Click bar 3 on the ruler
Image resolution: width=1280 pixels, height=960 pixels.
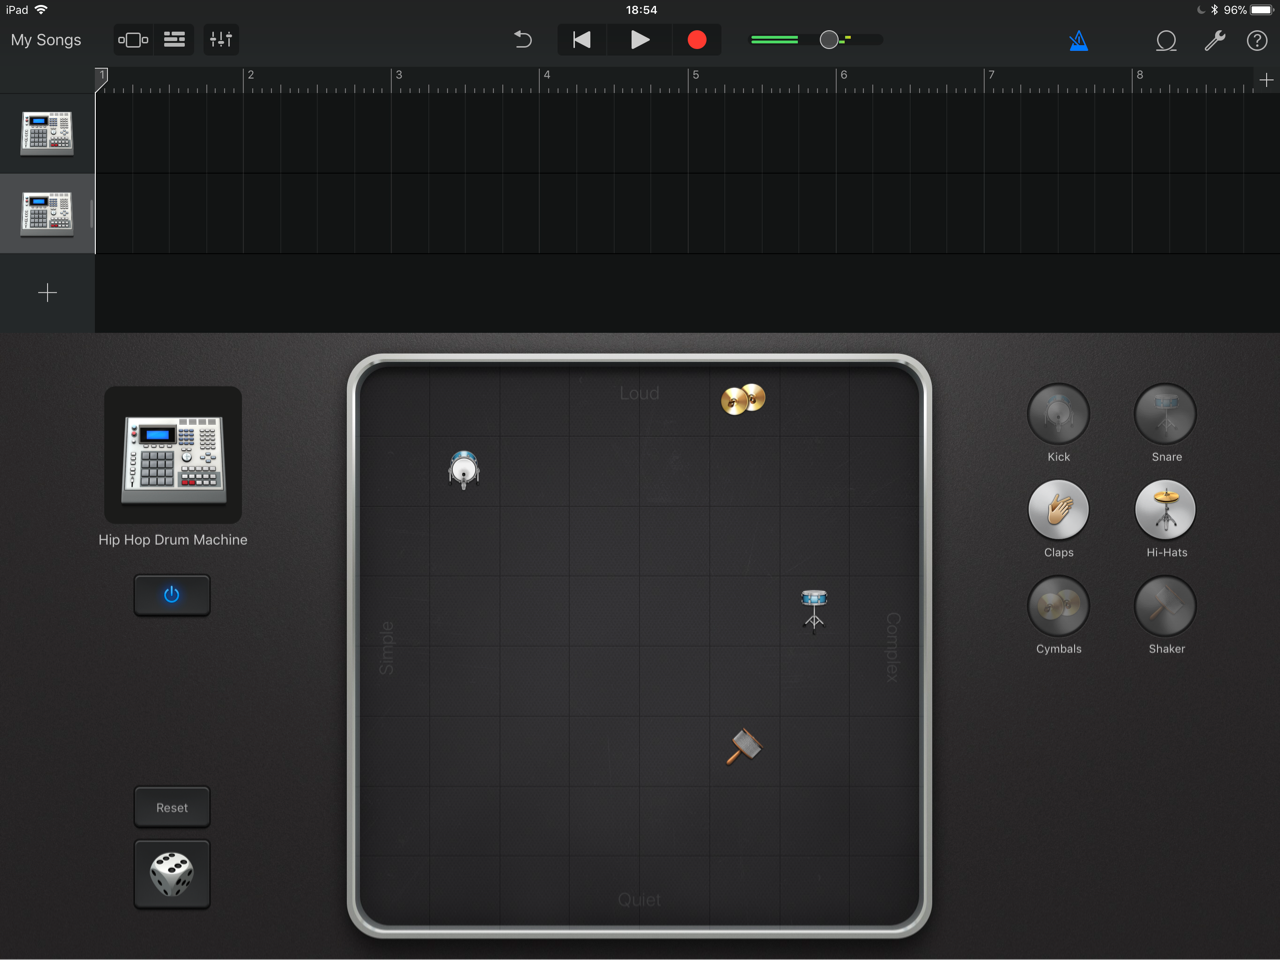[399, 75]
